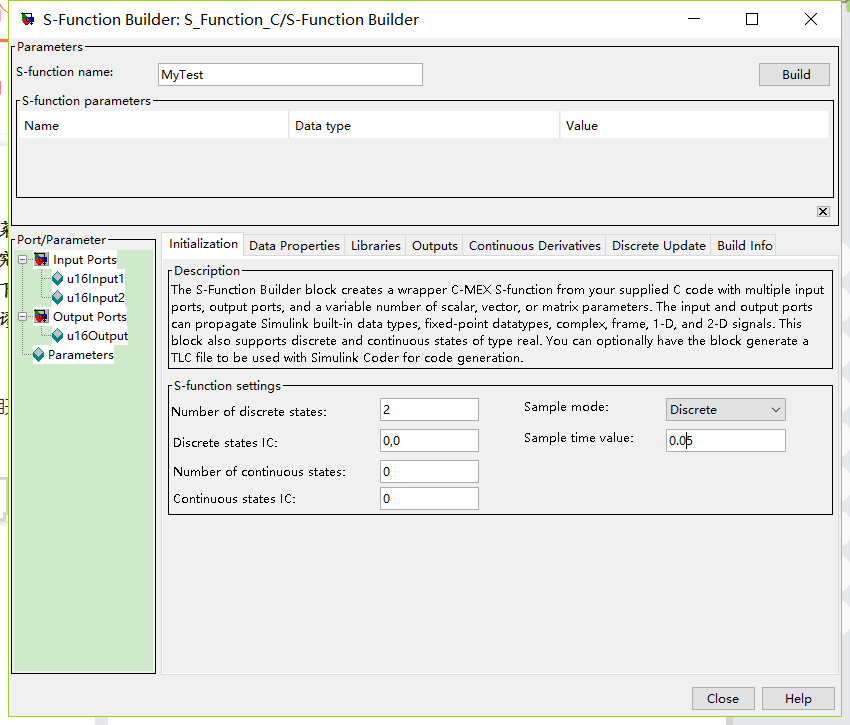This screenshot has height=725, width=850.
Task: Click the u16Input2 port diamond icon
Action: click(57, 298)
